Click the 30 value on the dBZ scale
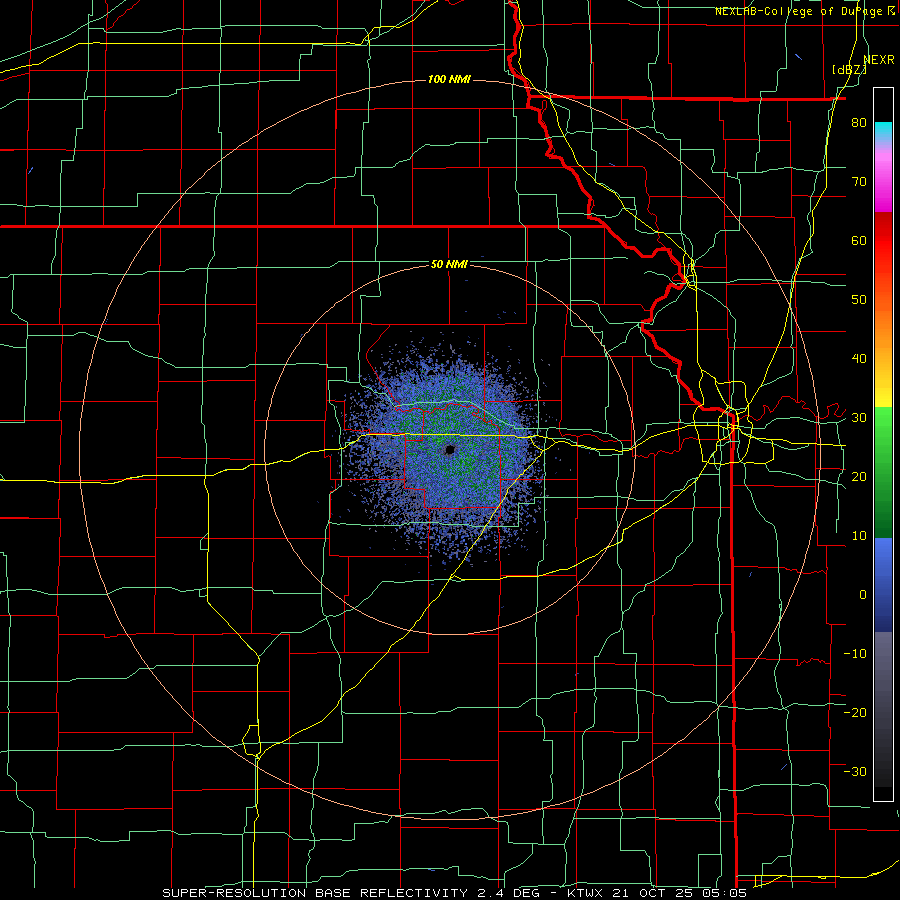The width and height of the screenshot is (900, 900). [x=859, y=417]
